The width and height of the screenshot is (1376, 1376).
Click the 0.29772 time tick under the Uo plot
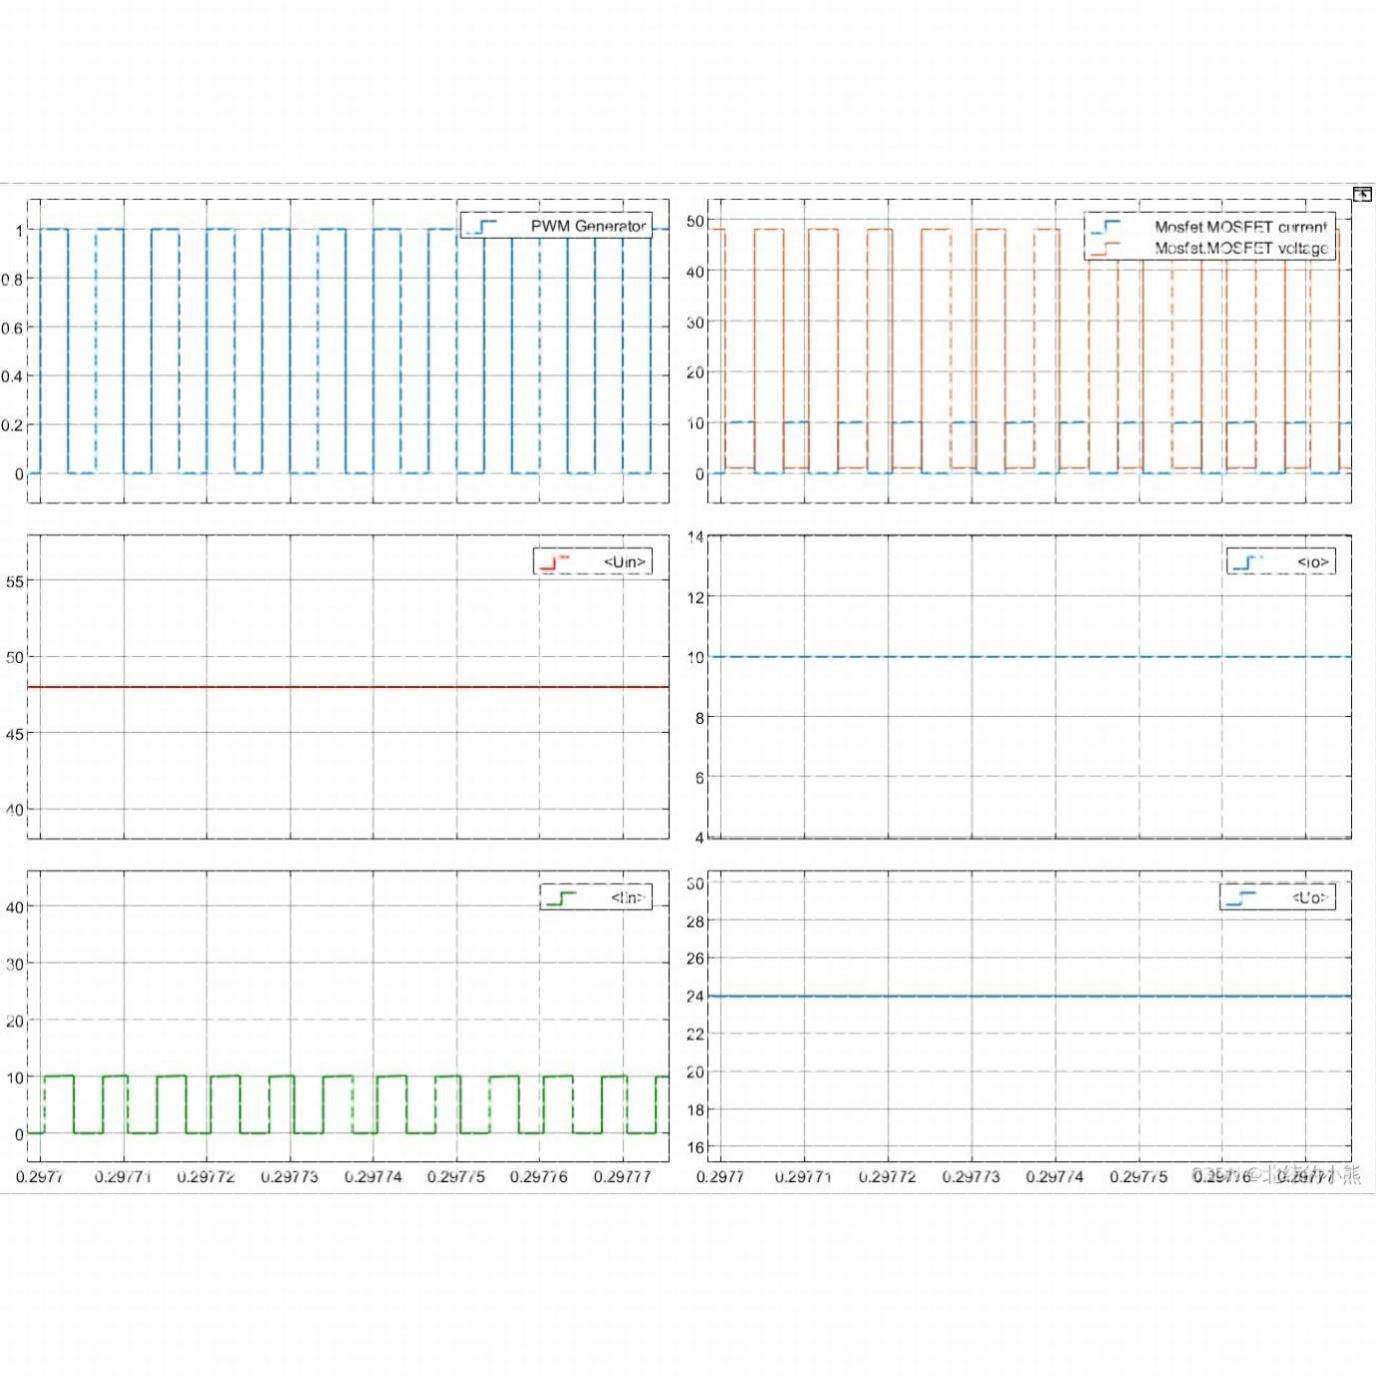(887, 1177)
